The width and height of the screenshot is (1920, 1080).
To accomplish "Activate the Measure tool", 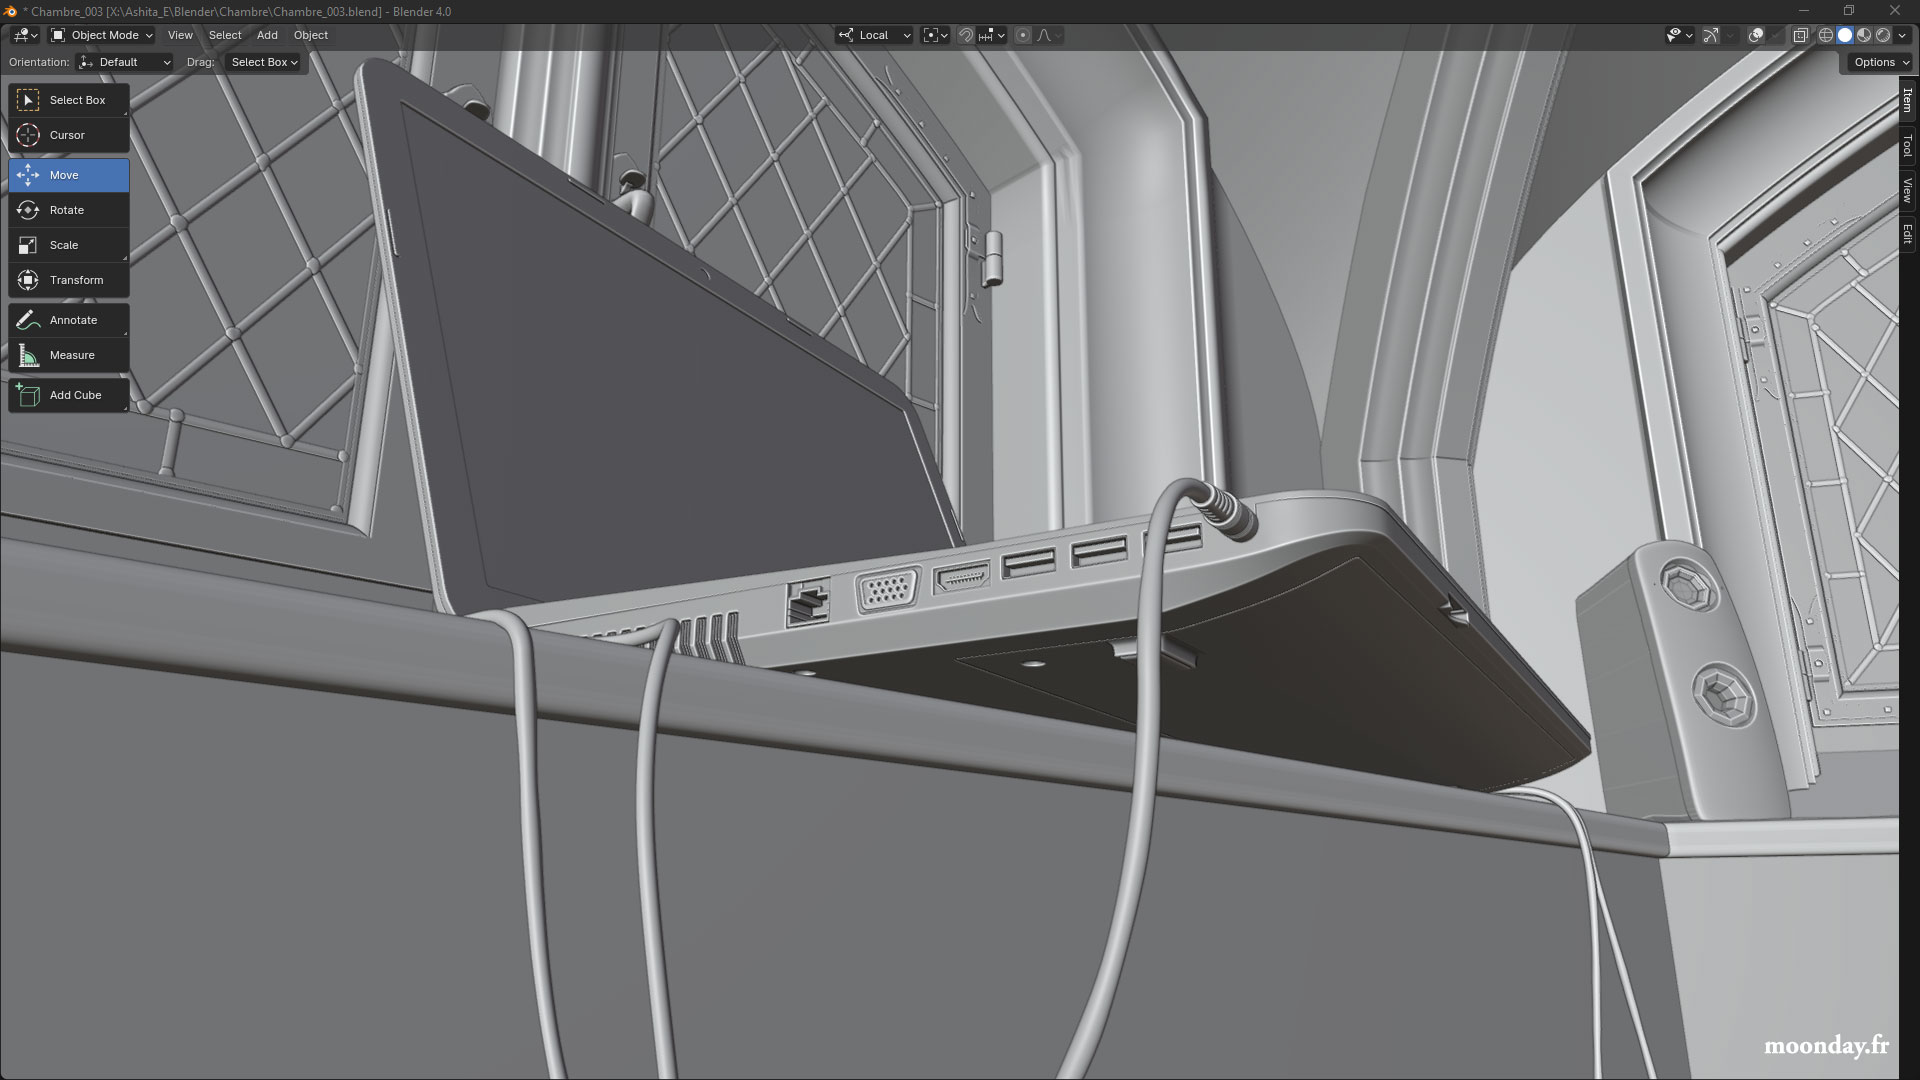I will pyautogui.click(x=72, y=355).
